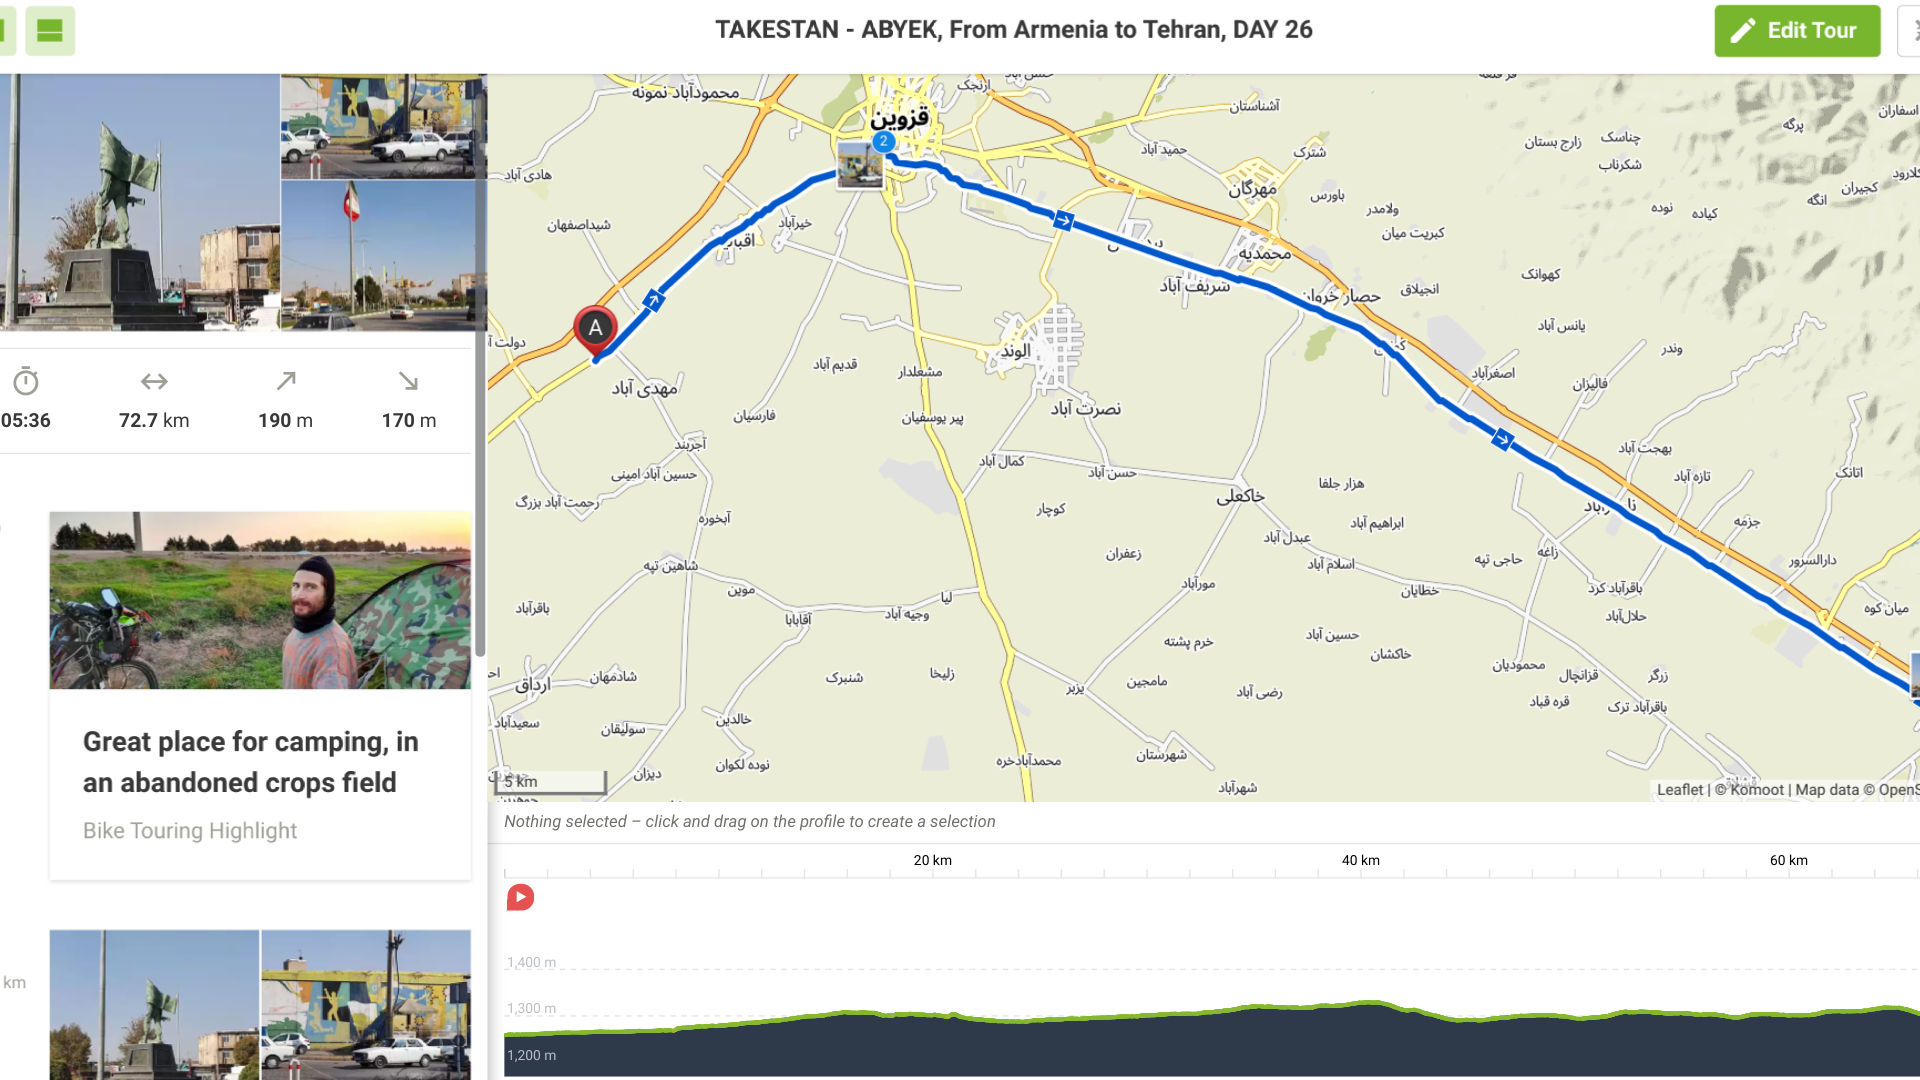Click the uphill elevation arrow icon
Viewport: 1920px width, 1080px height.
286,381
